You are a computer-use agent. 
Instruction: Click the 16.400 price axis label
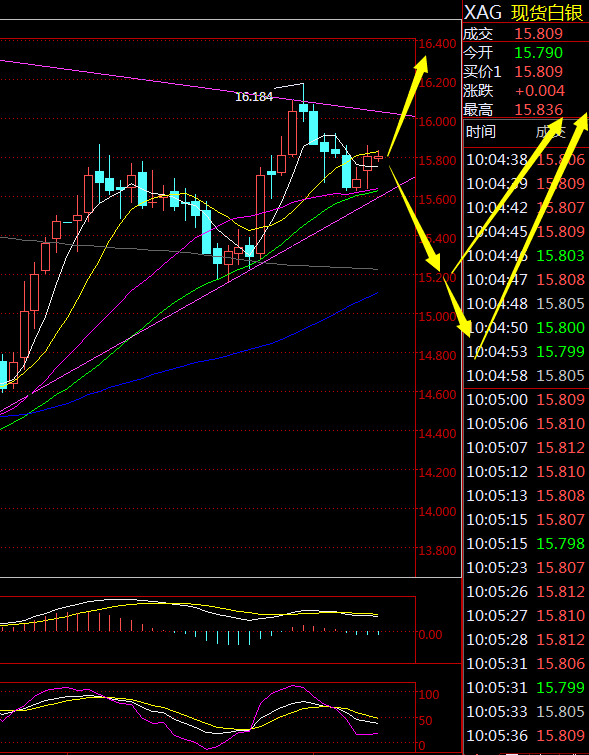tap(437, 44)
